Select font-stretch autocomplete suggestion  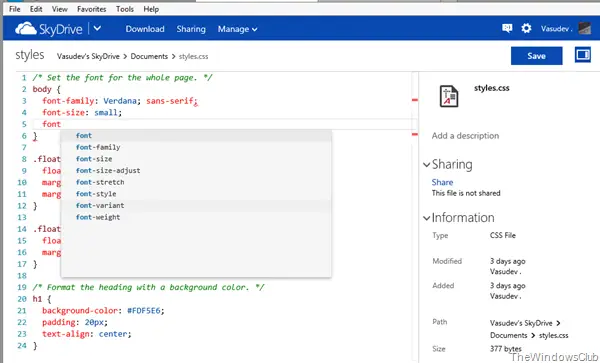click(x=196, y=182)
